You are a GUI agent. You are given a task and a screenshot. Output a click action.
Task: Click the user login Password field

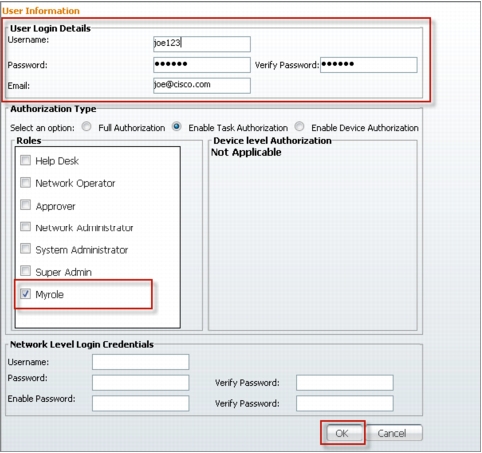point(202,65)
